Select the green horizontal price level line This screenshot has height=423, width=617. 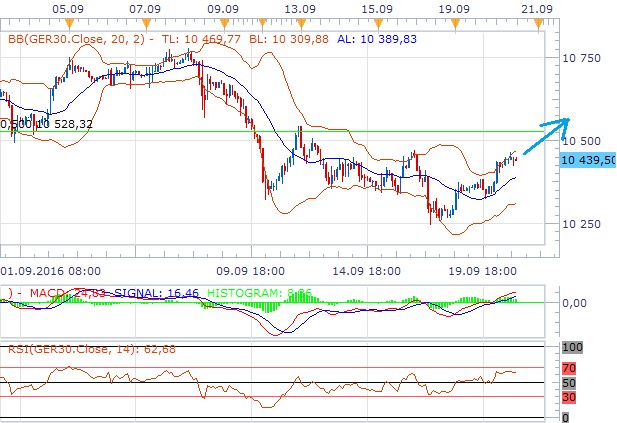(x=300, y=131)
